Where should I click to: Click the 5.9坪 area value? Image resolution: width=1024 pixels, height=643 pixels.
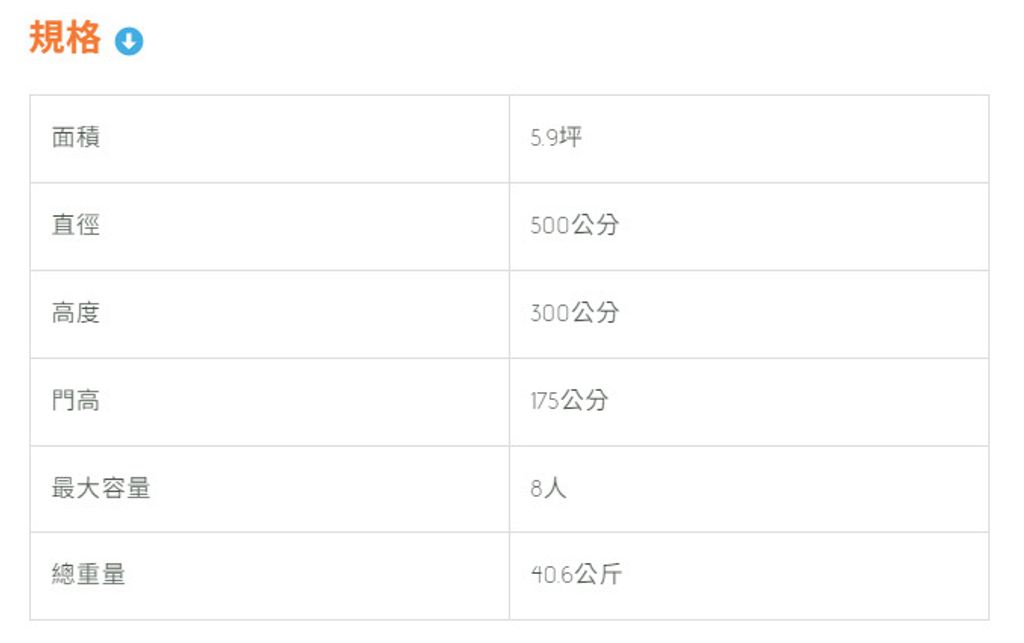(556, 138)
